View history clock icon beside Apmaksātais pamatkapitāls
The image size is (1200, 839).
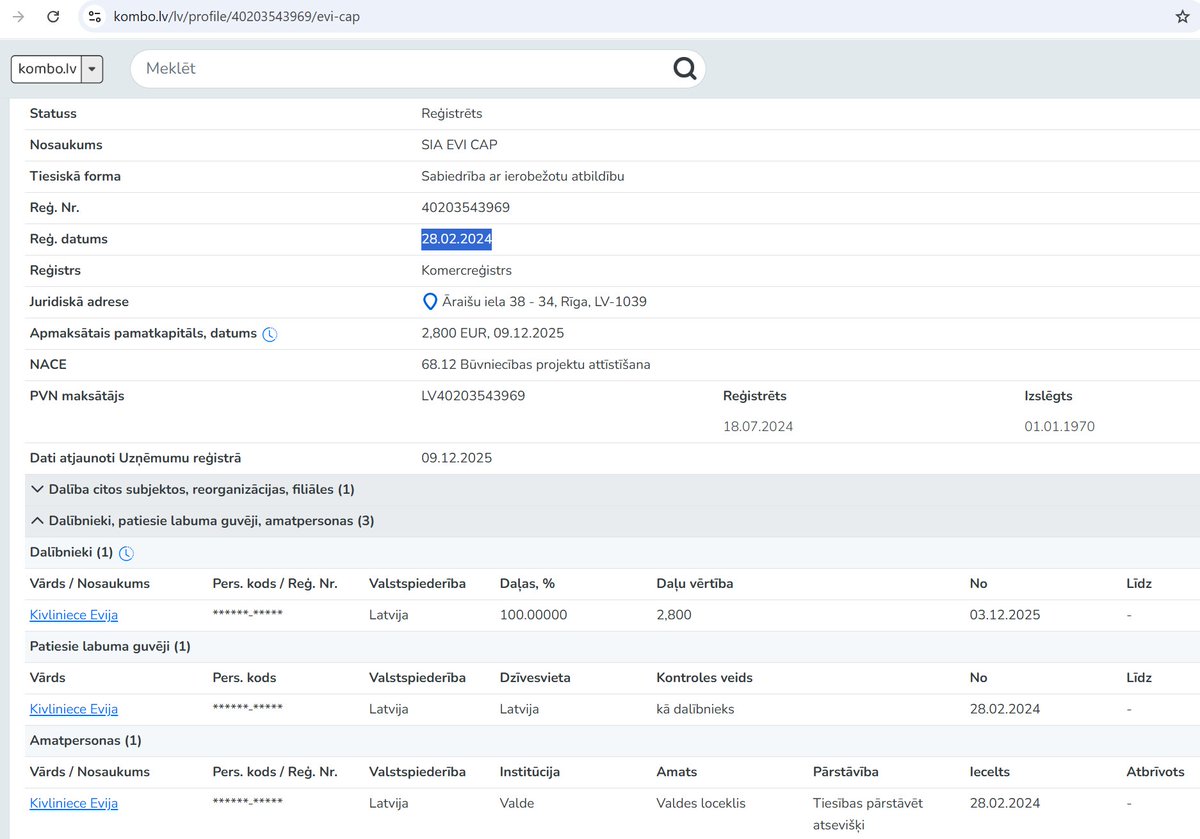pos(270,334)
